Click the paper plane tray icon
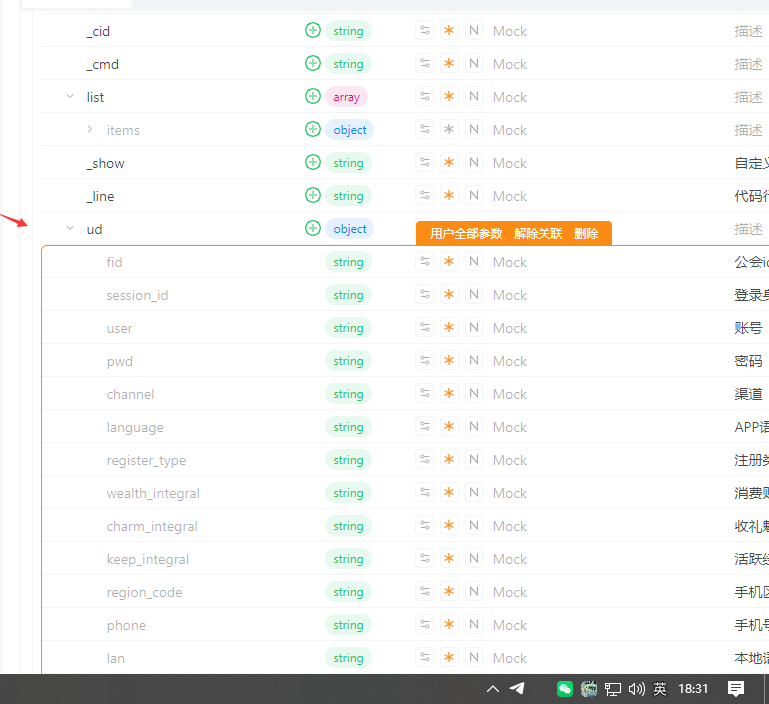Screen dimensions: 769x704 [517, 689]
